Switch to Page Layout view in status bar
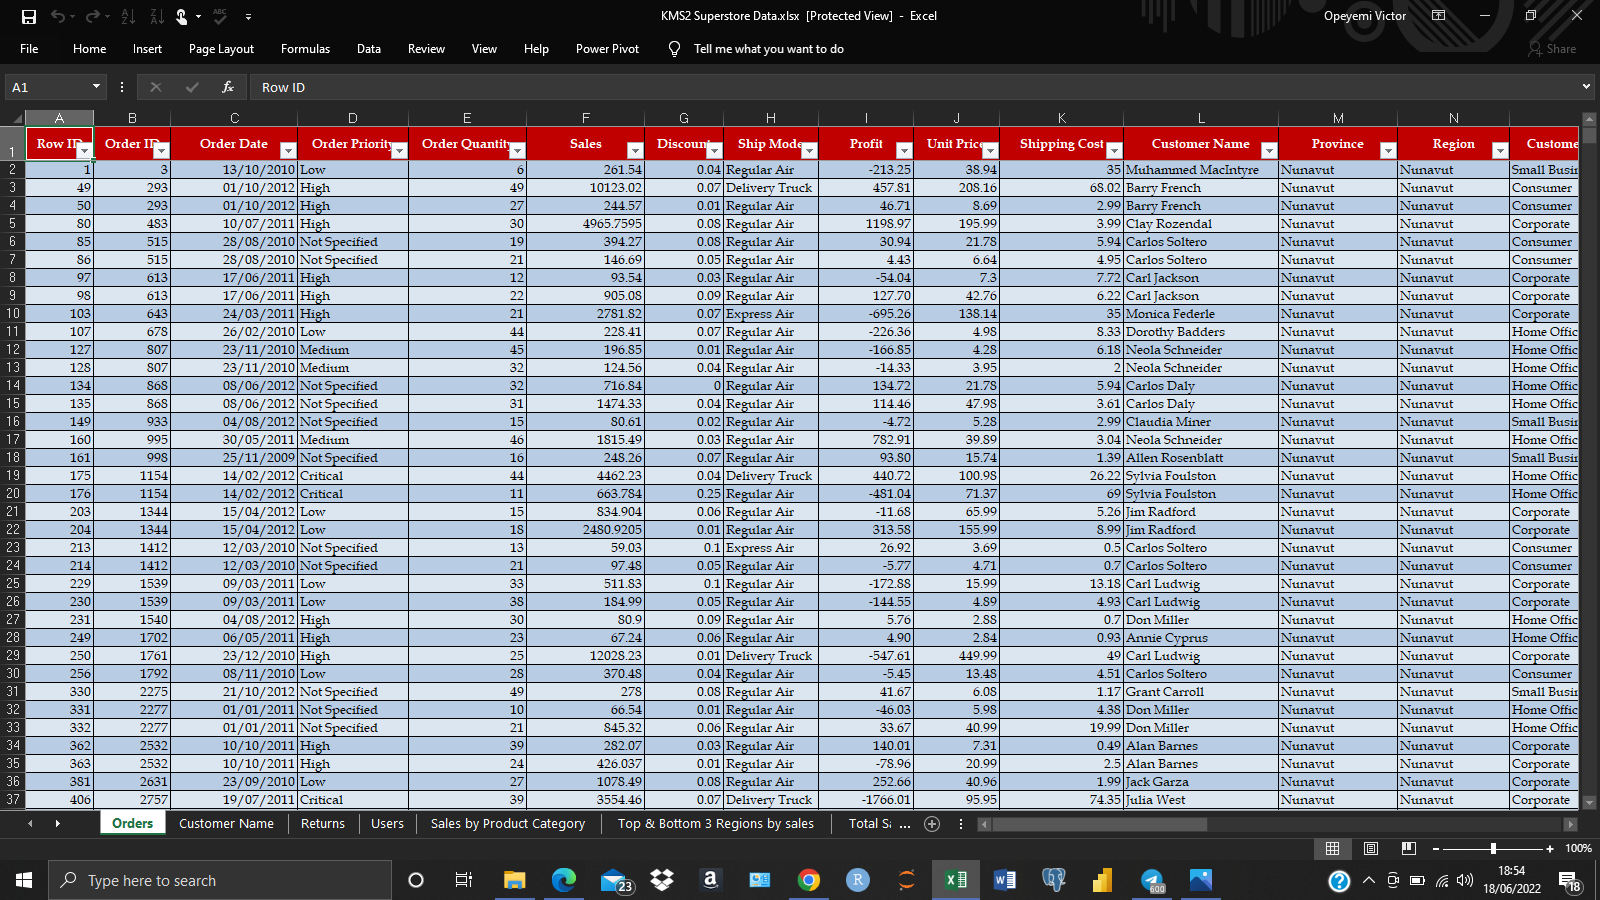Image resolution: width=1600 pixels, height=900 pixels. point(1369,848)
